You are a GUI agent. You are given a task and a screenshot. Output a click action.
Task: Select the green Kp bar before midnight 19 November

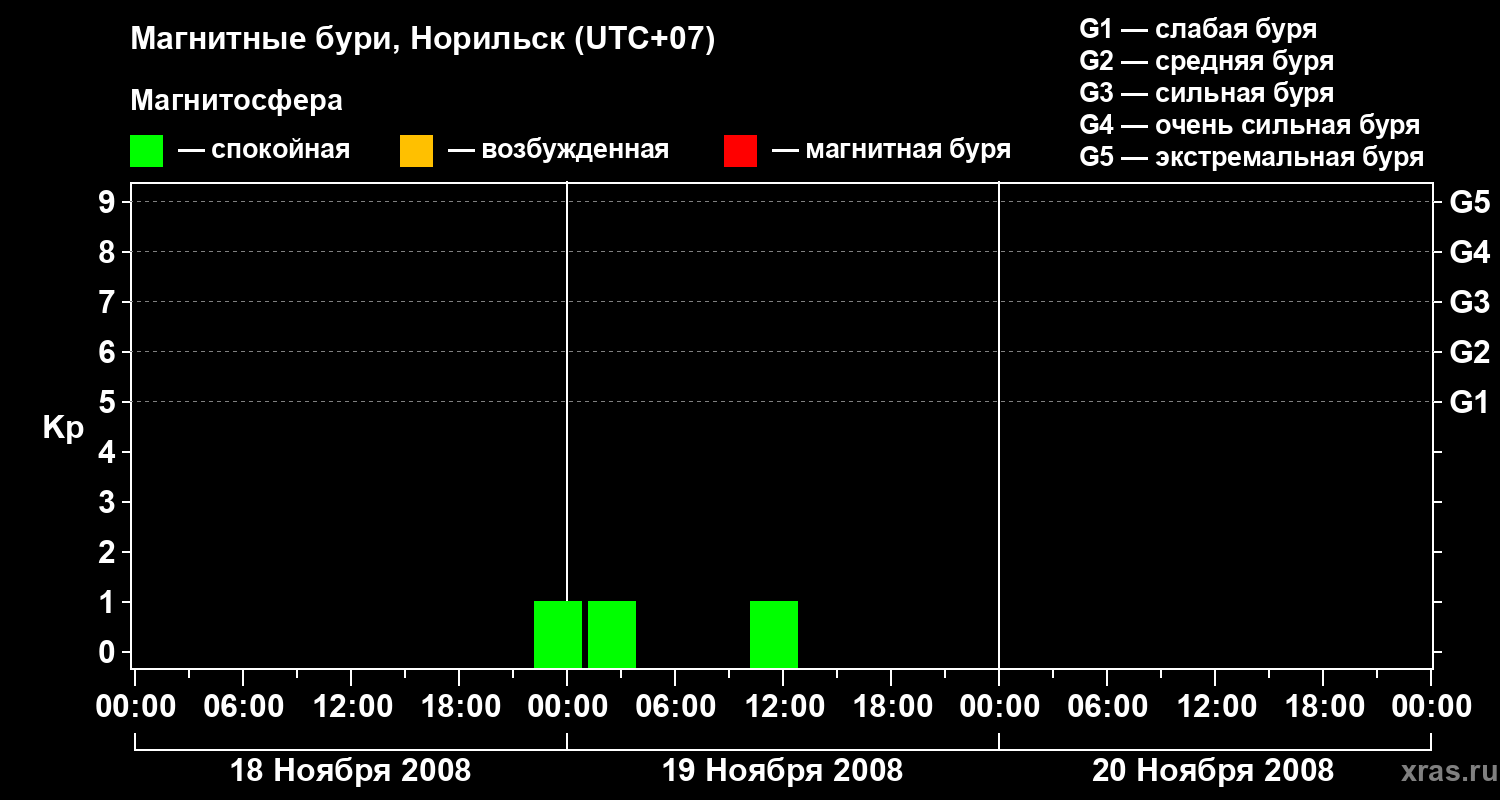(557, 634)
